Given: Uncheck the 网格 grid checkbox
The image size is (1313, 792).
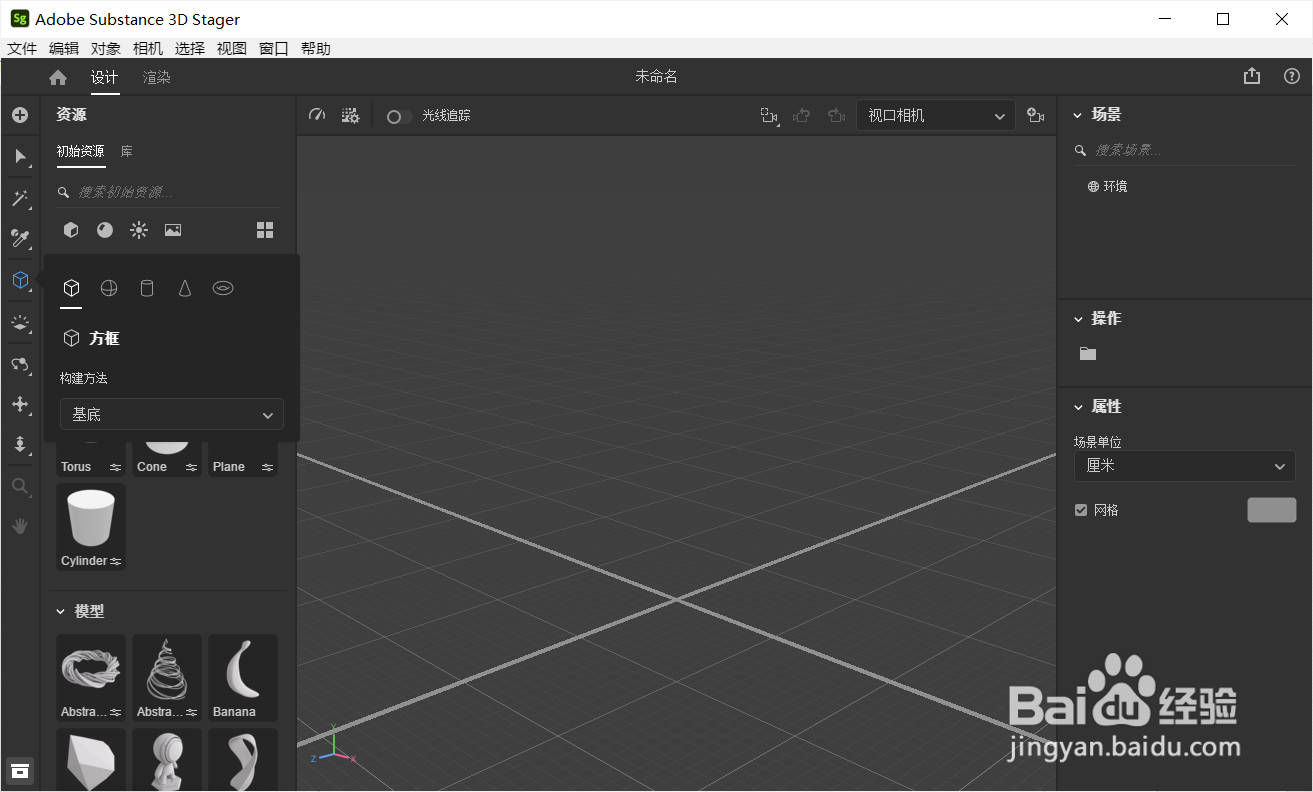Looking at the screenshot, I should (1081, 510).
